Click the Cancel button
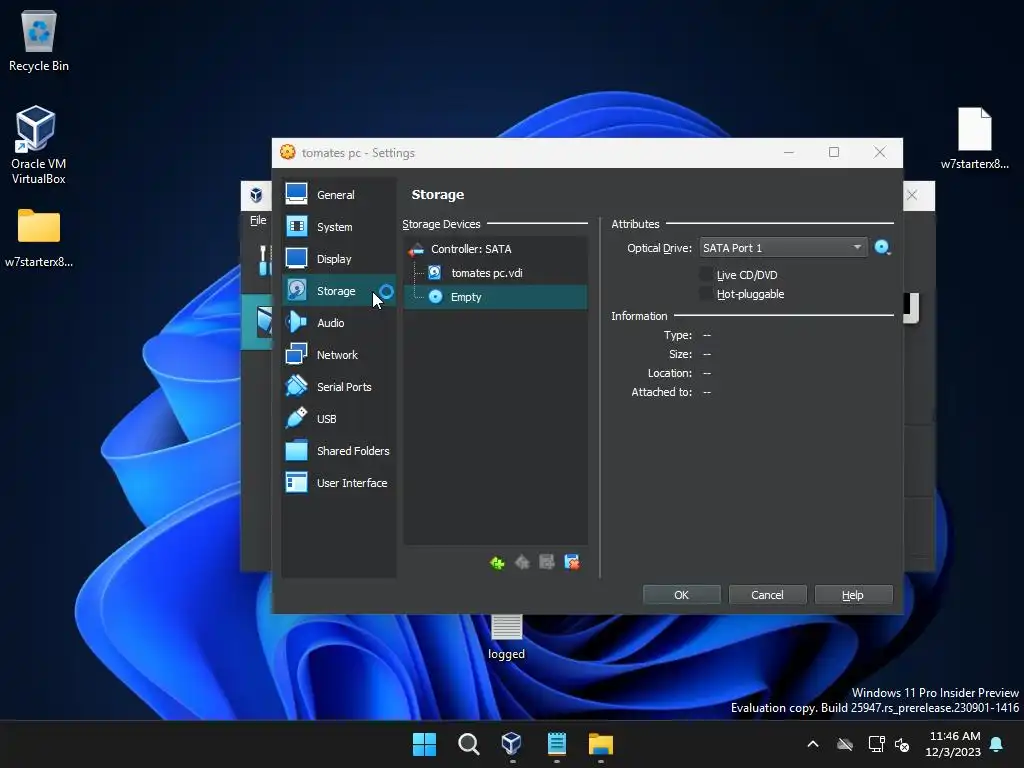 (x=767, y=595)
